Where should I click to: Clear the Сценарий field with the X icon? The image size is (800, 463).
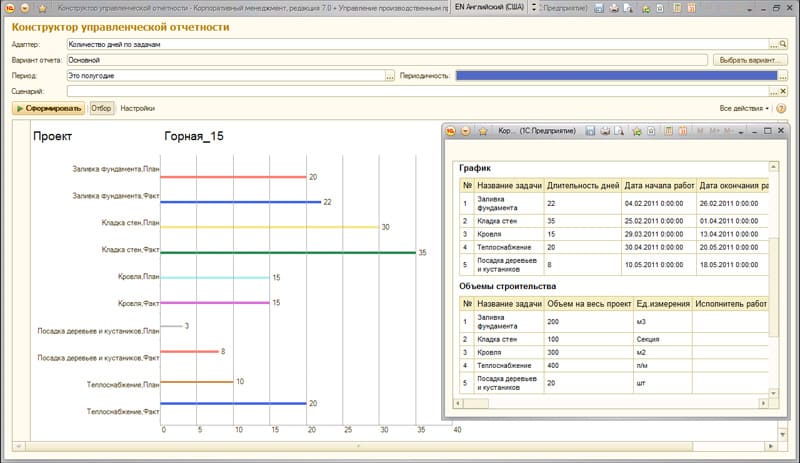coord(783,91)
